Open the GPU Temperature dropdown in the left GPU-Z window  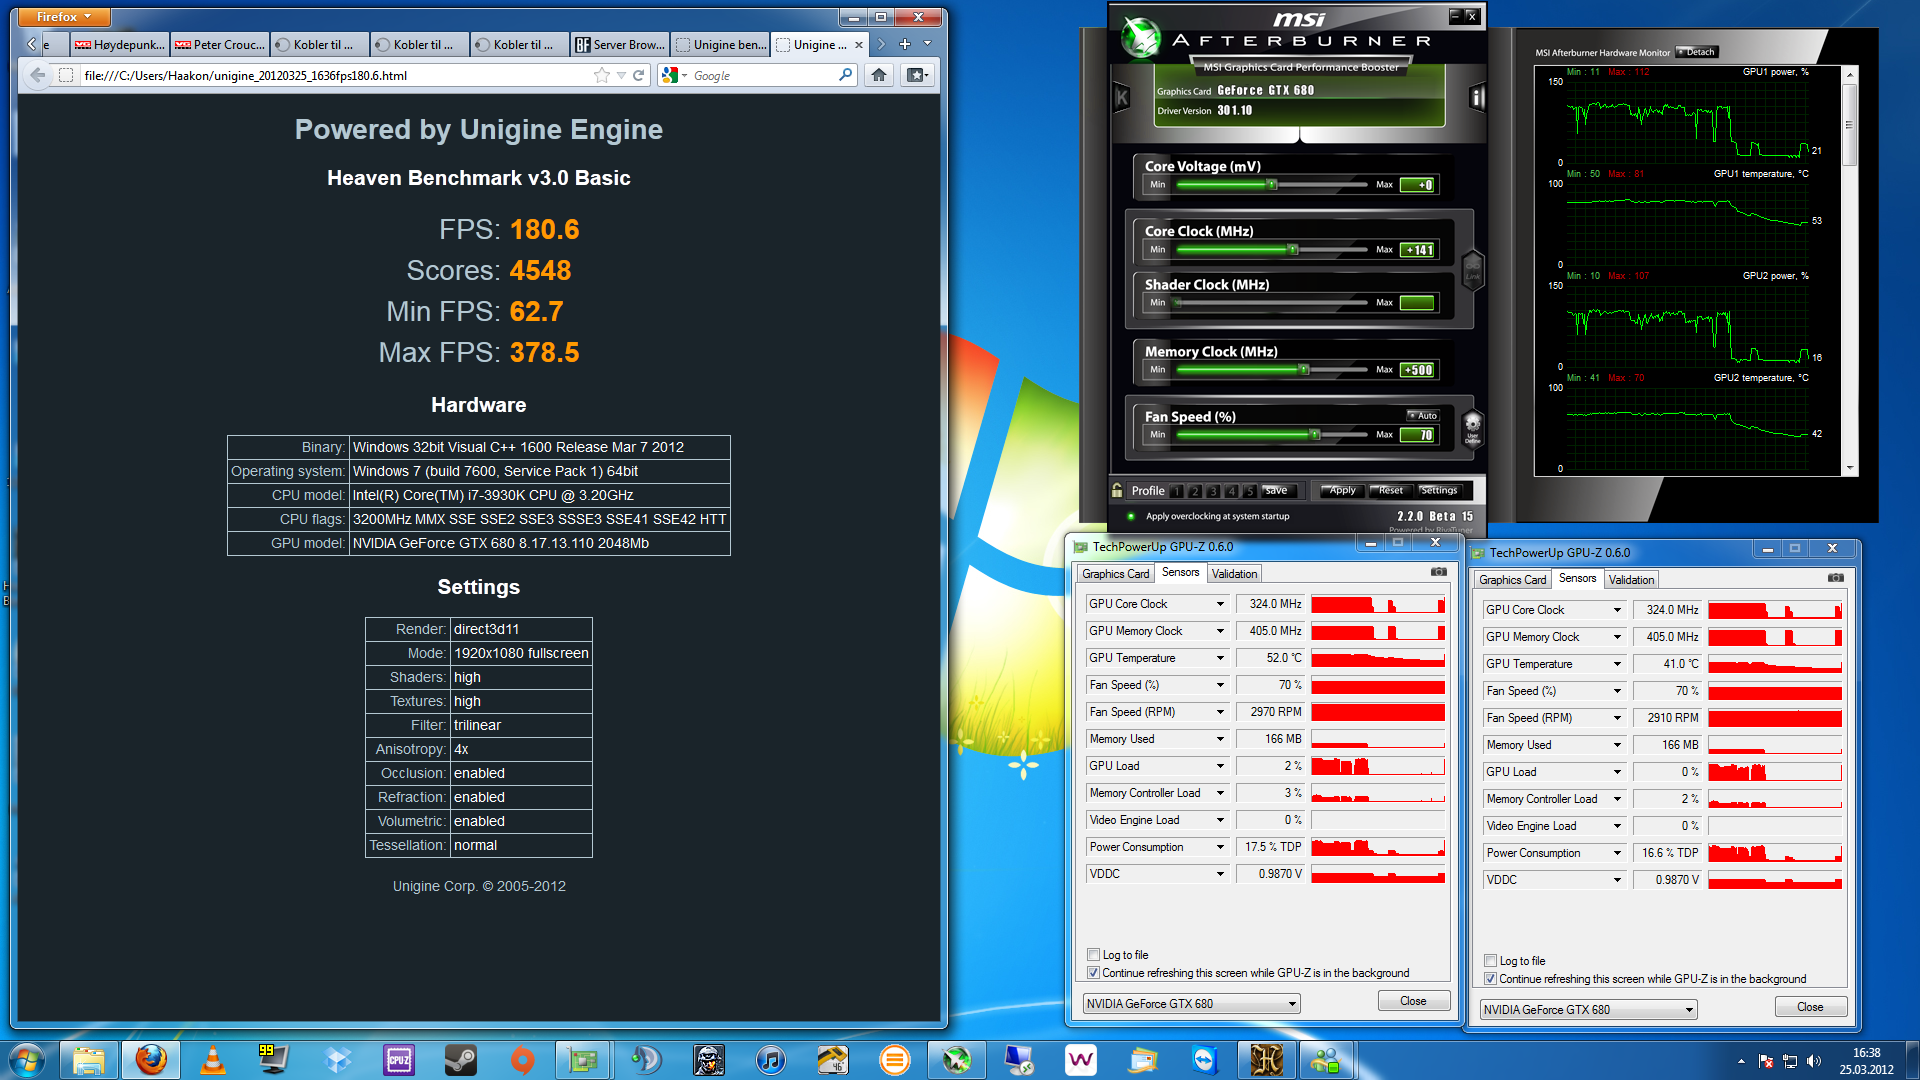[1220, 658]
